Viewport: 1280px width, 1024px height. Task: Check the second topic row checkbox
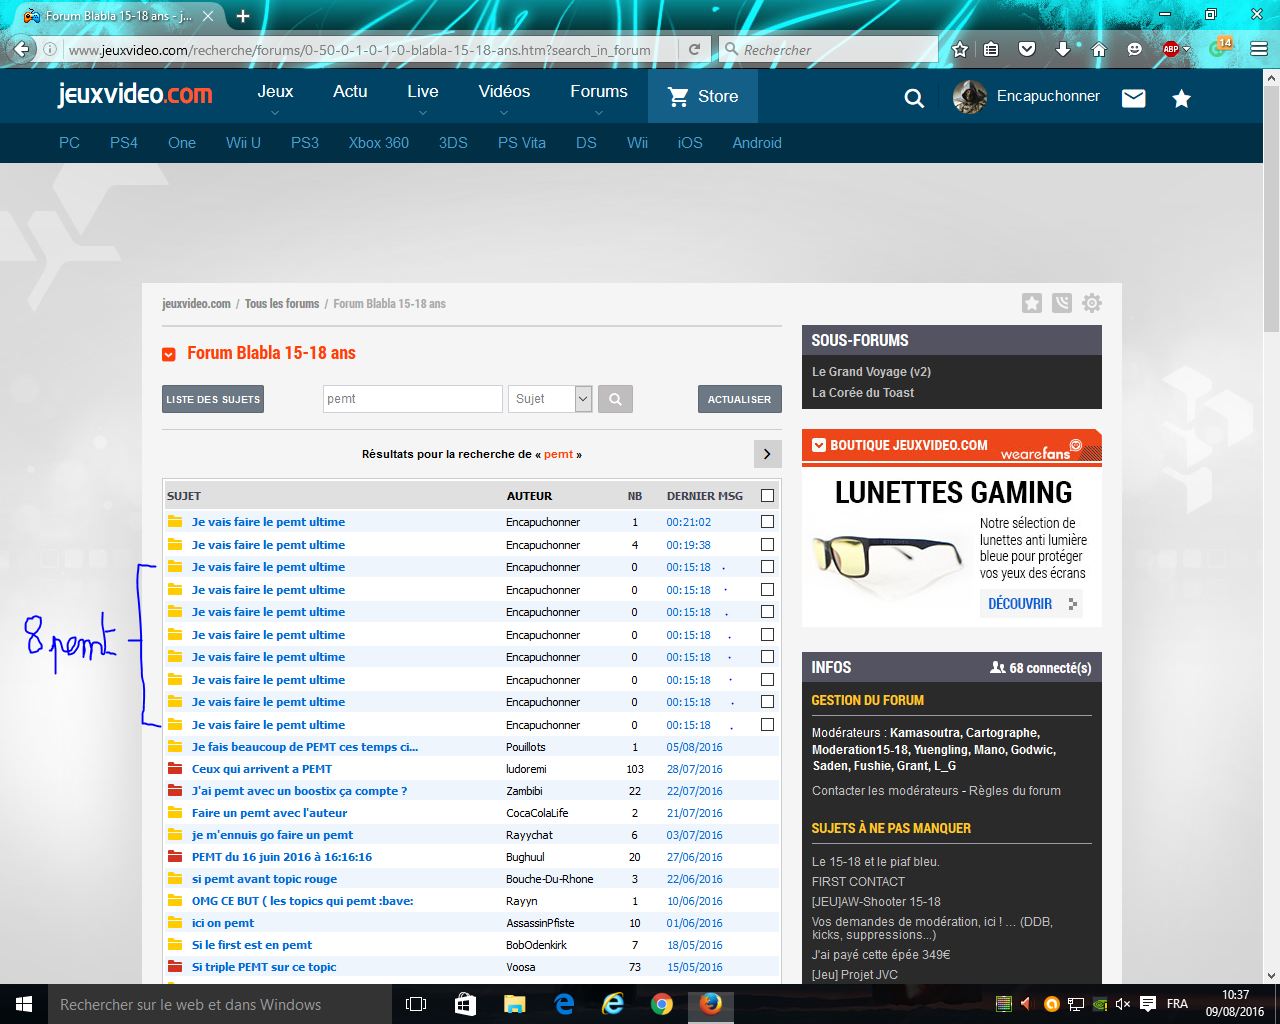767,545
